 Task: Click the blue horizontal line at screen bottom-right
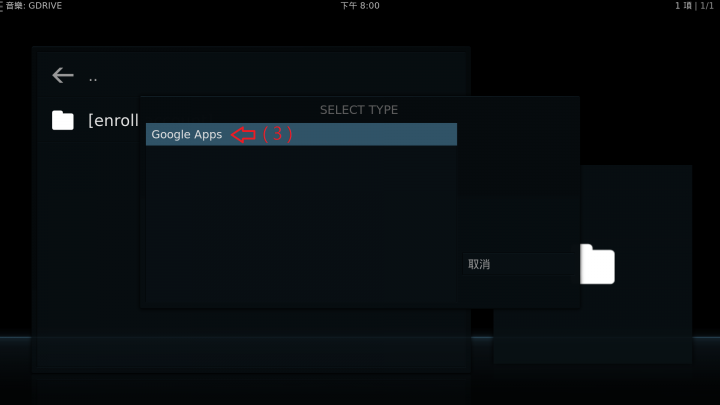point(706,338)
